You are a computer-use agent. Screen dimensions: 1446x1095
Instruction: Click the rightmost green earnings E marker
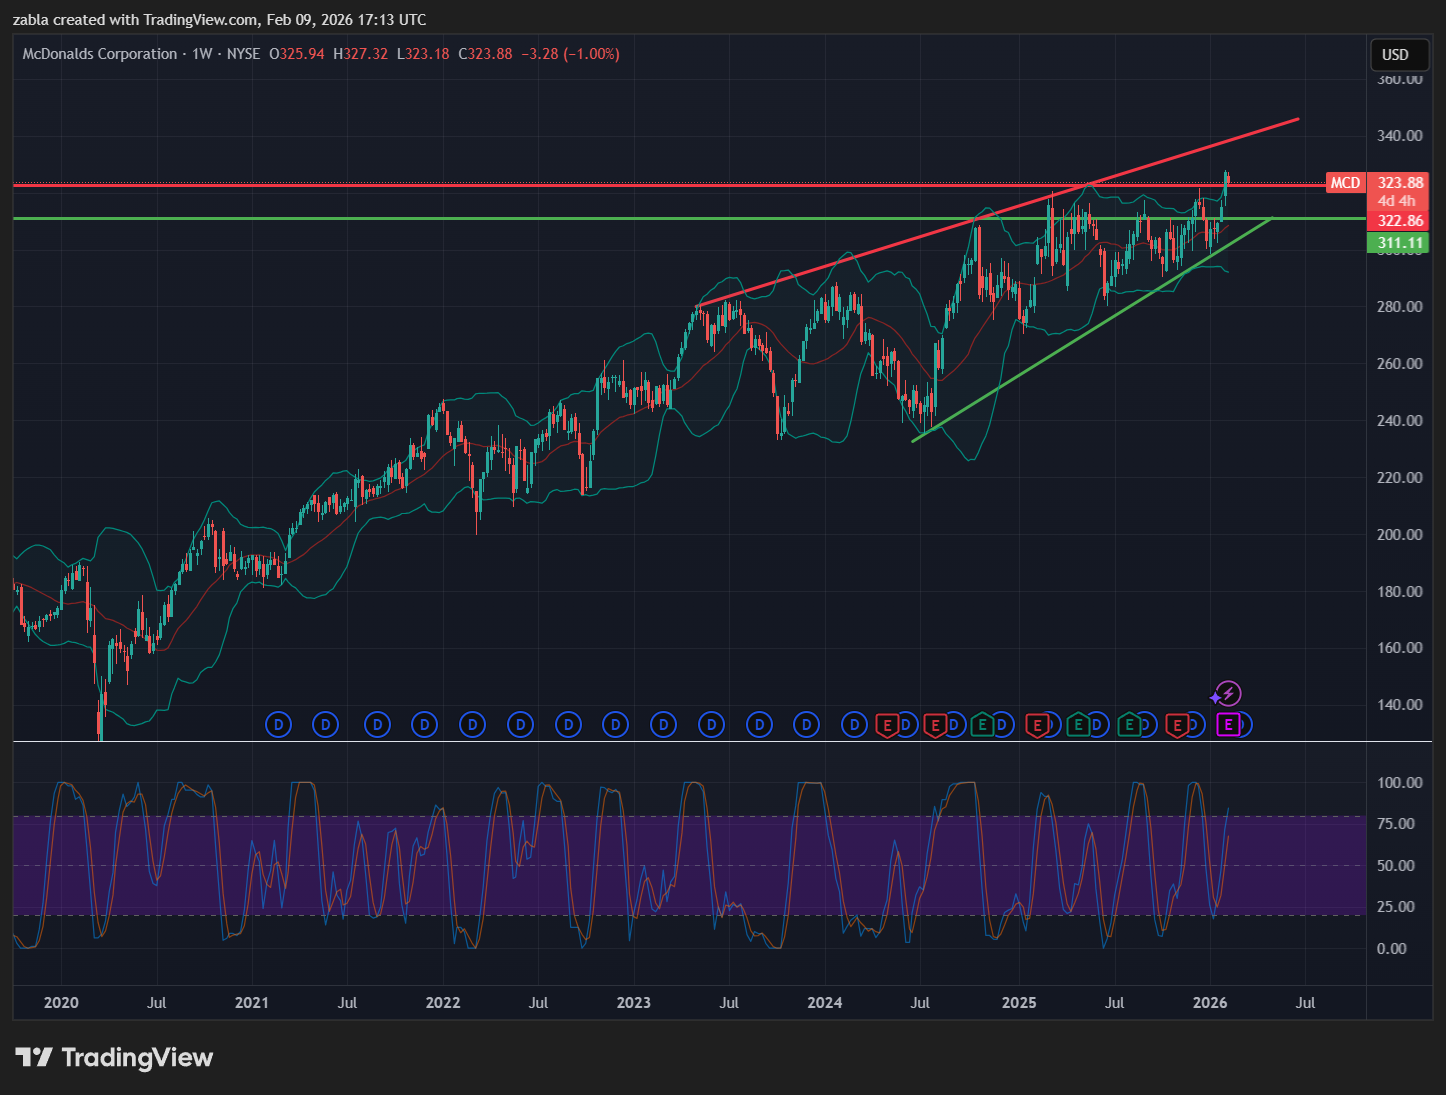[1129, 724]
